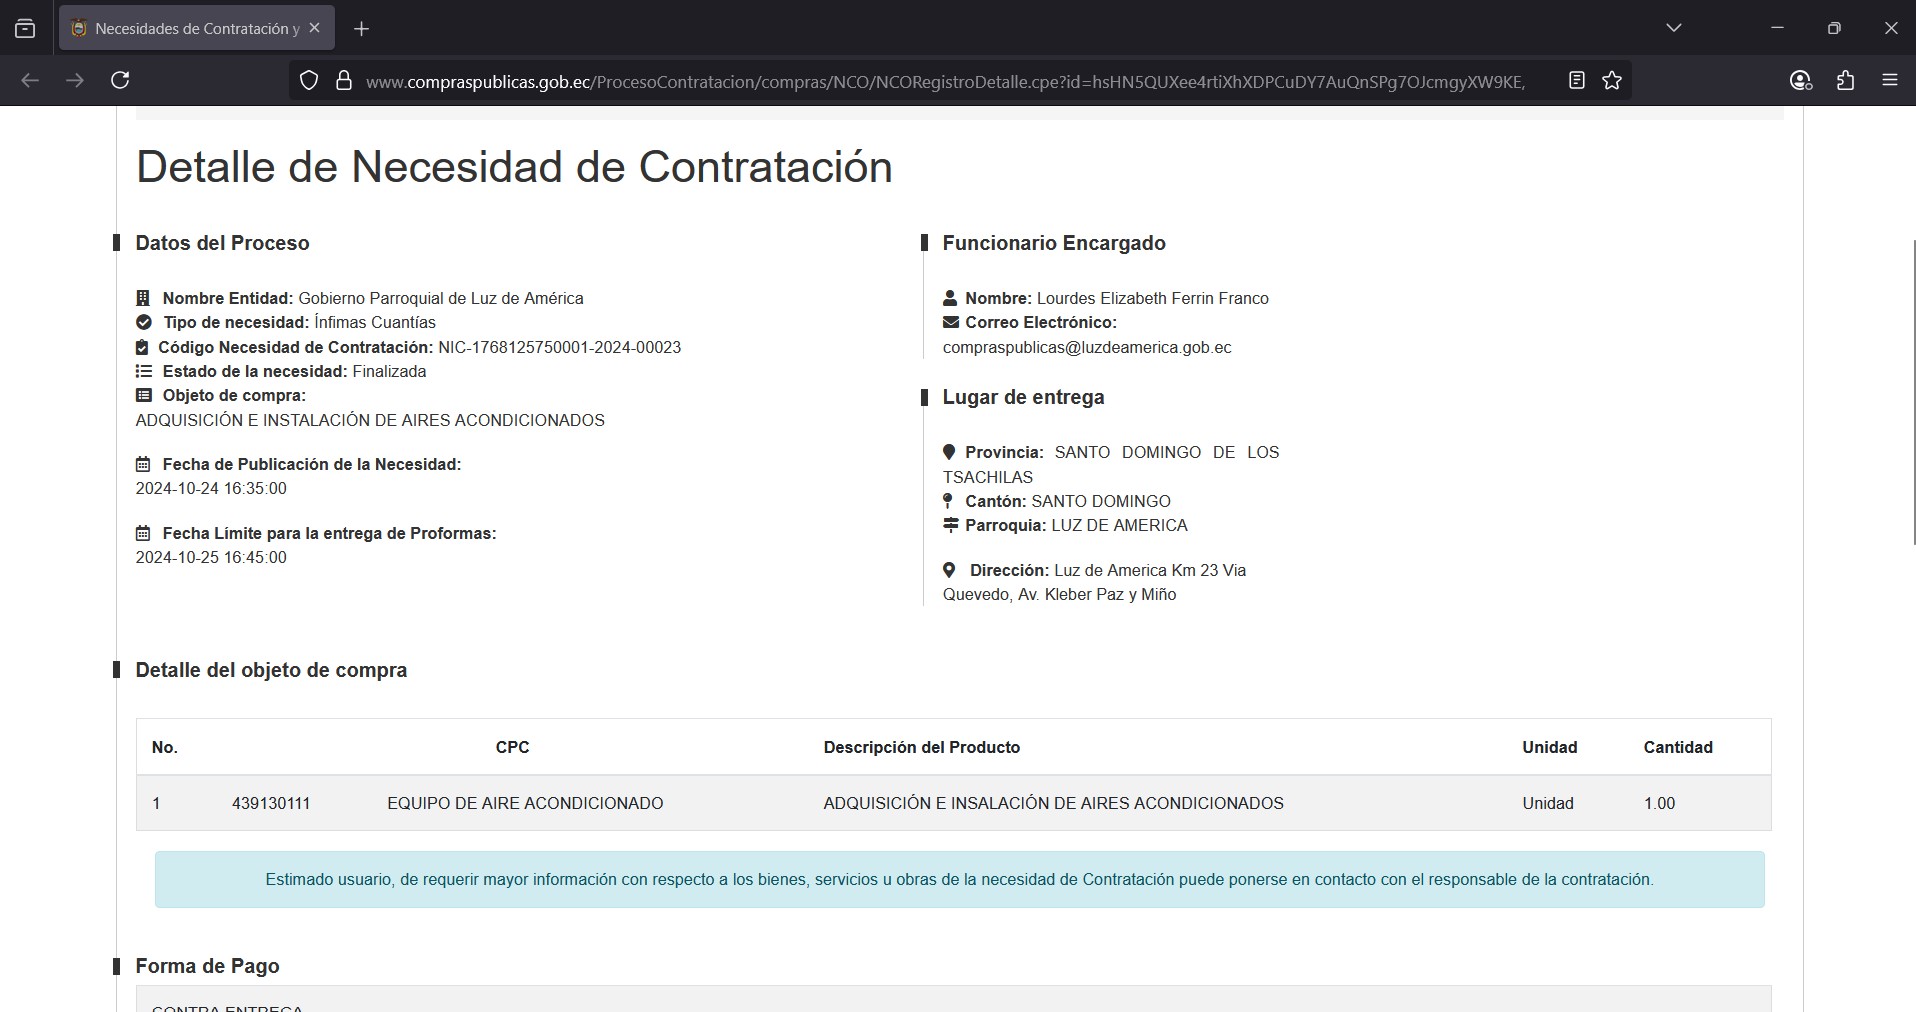Click the Finalizada status value
The width and height of the screenshot is (1916, 1012).
[x=389, y=371]
